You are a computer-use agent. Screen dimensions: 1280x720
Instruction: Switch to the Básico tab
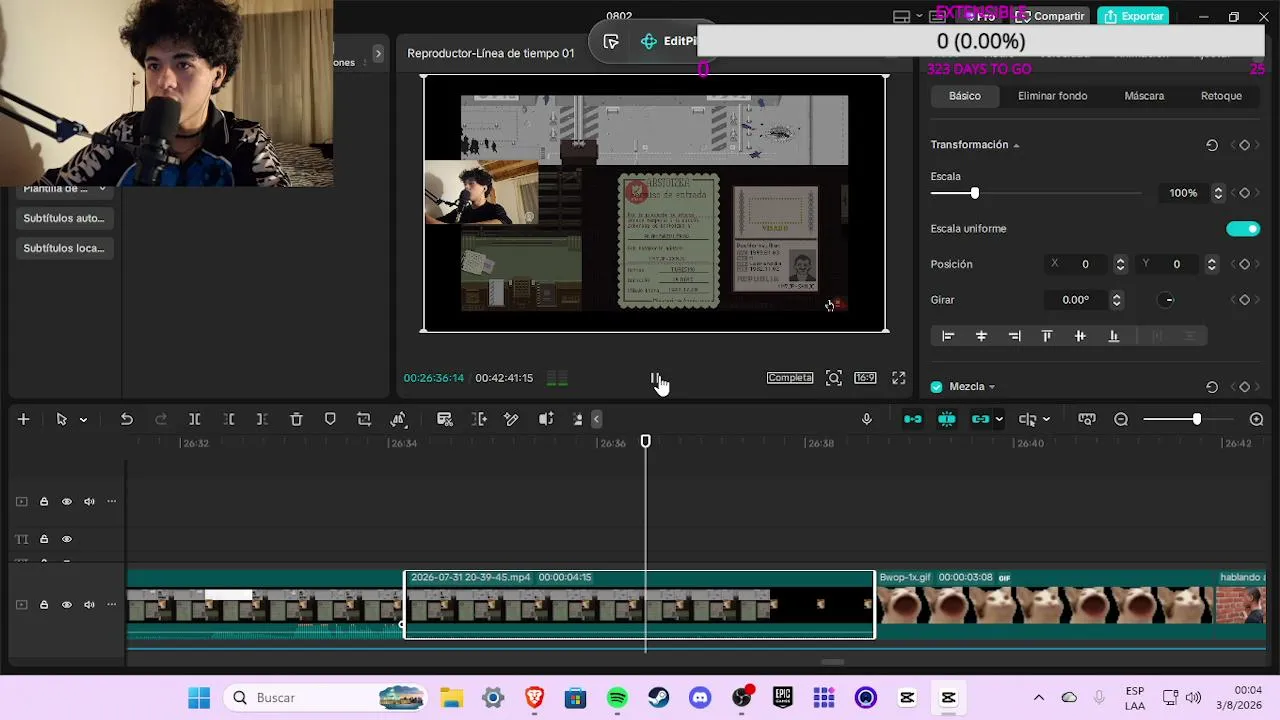point(965,96)
